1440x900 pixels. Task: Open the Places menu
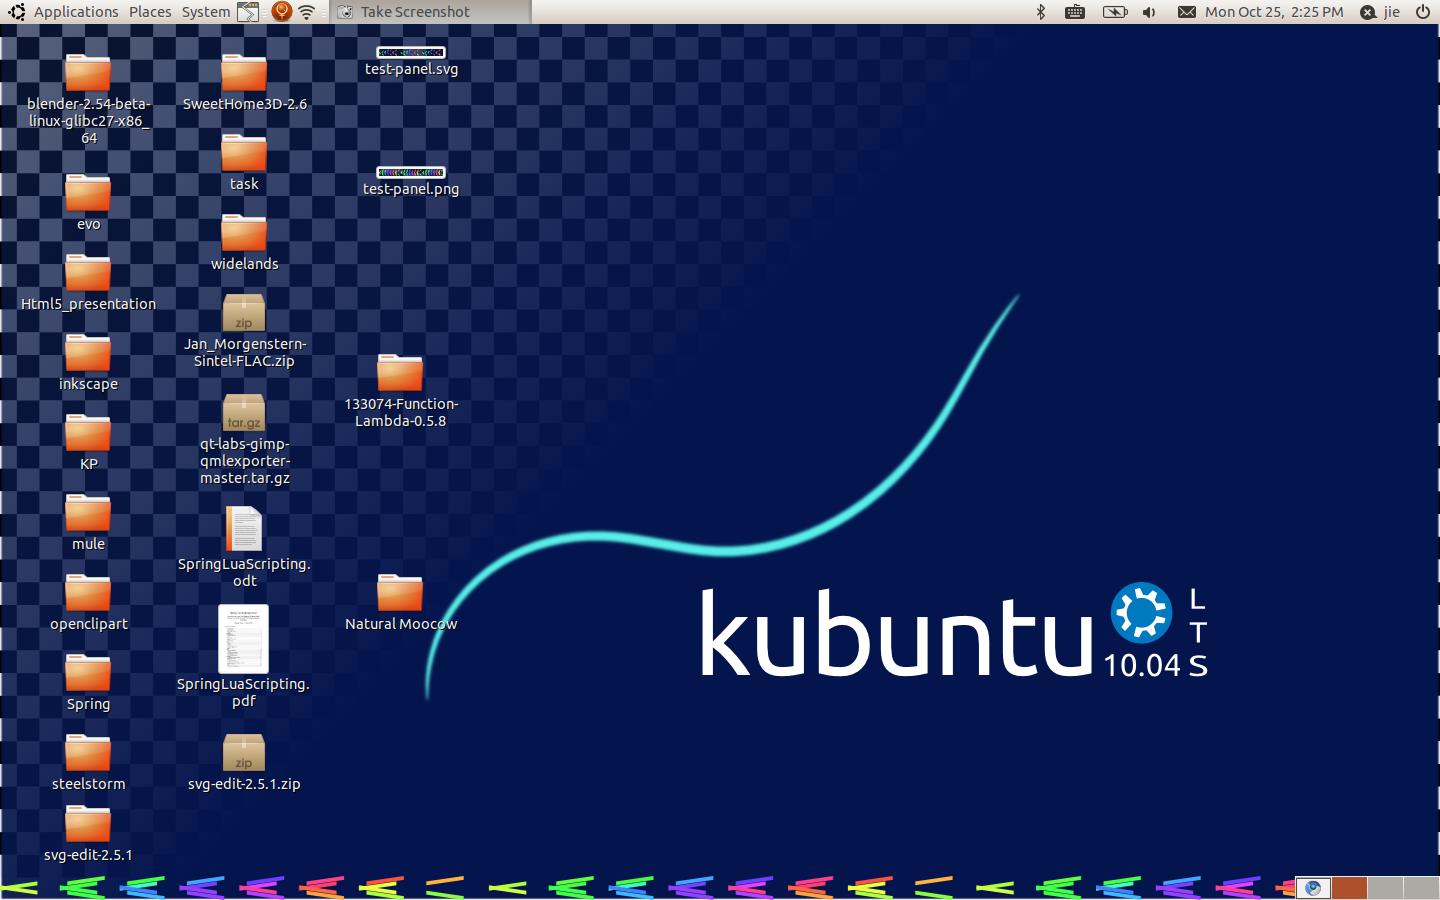click(x=150, y=12)
